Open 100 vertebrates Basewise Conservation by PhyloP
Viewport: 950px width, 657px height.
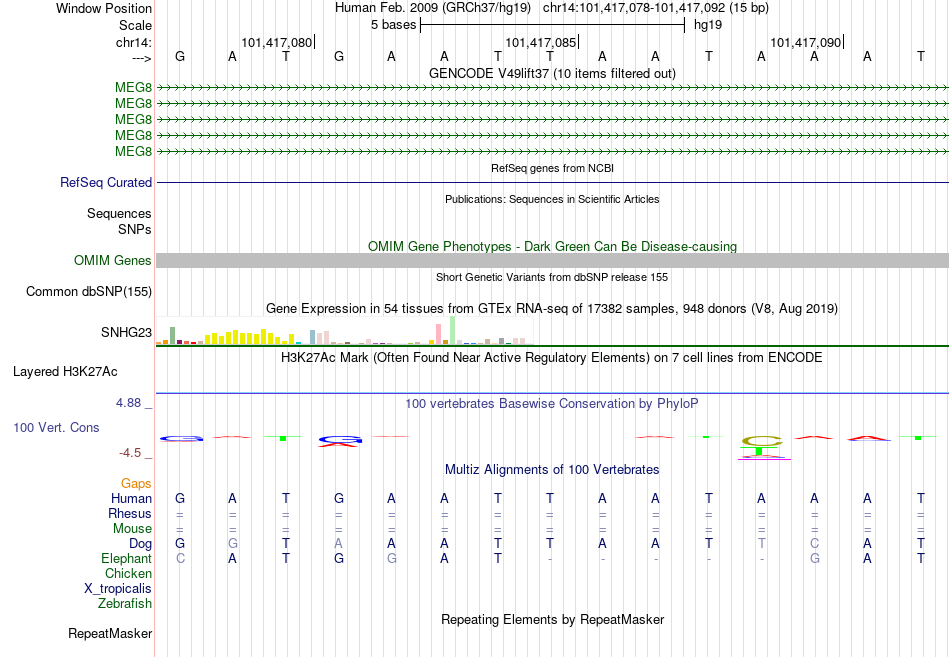(x=552, y=404)
